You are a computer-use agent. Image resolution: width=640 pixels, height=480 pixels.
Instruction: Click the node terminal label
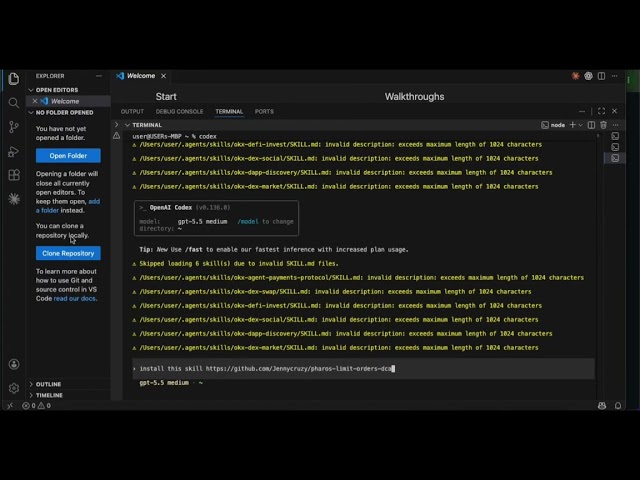[553, 125]
